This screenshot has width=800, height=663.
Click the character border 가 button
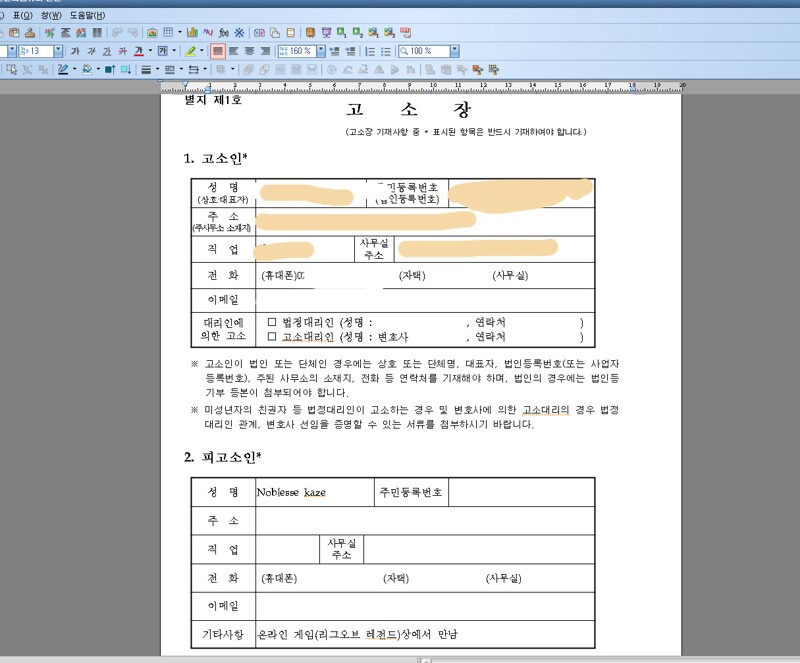163,51
